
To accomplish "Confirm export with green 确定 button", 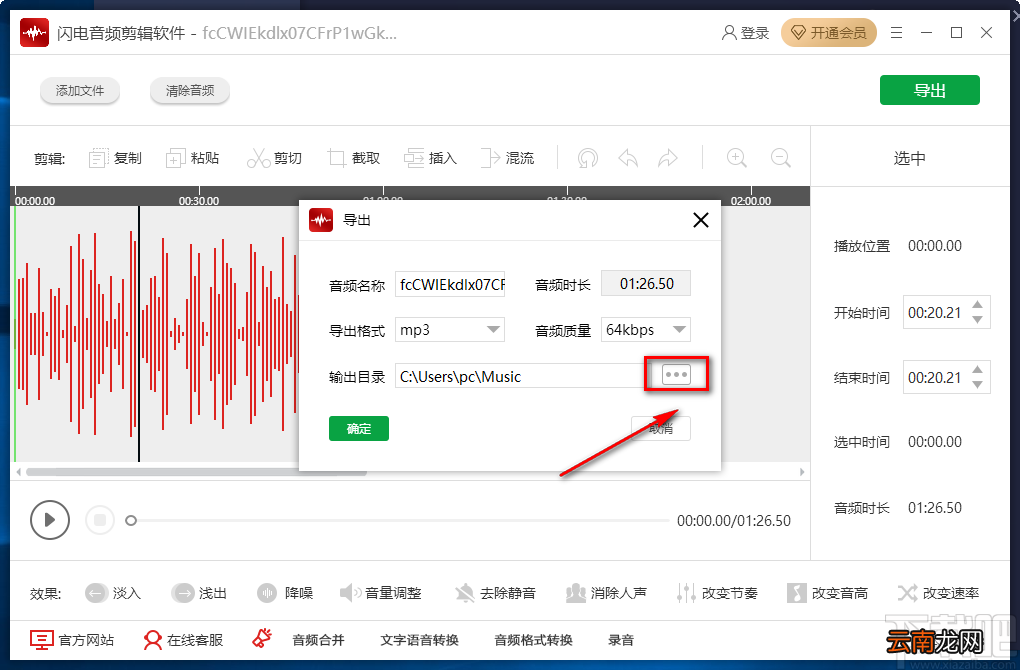I will pyautogui.click(x=358, y=429).
